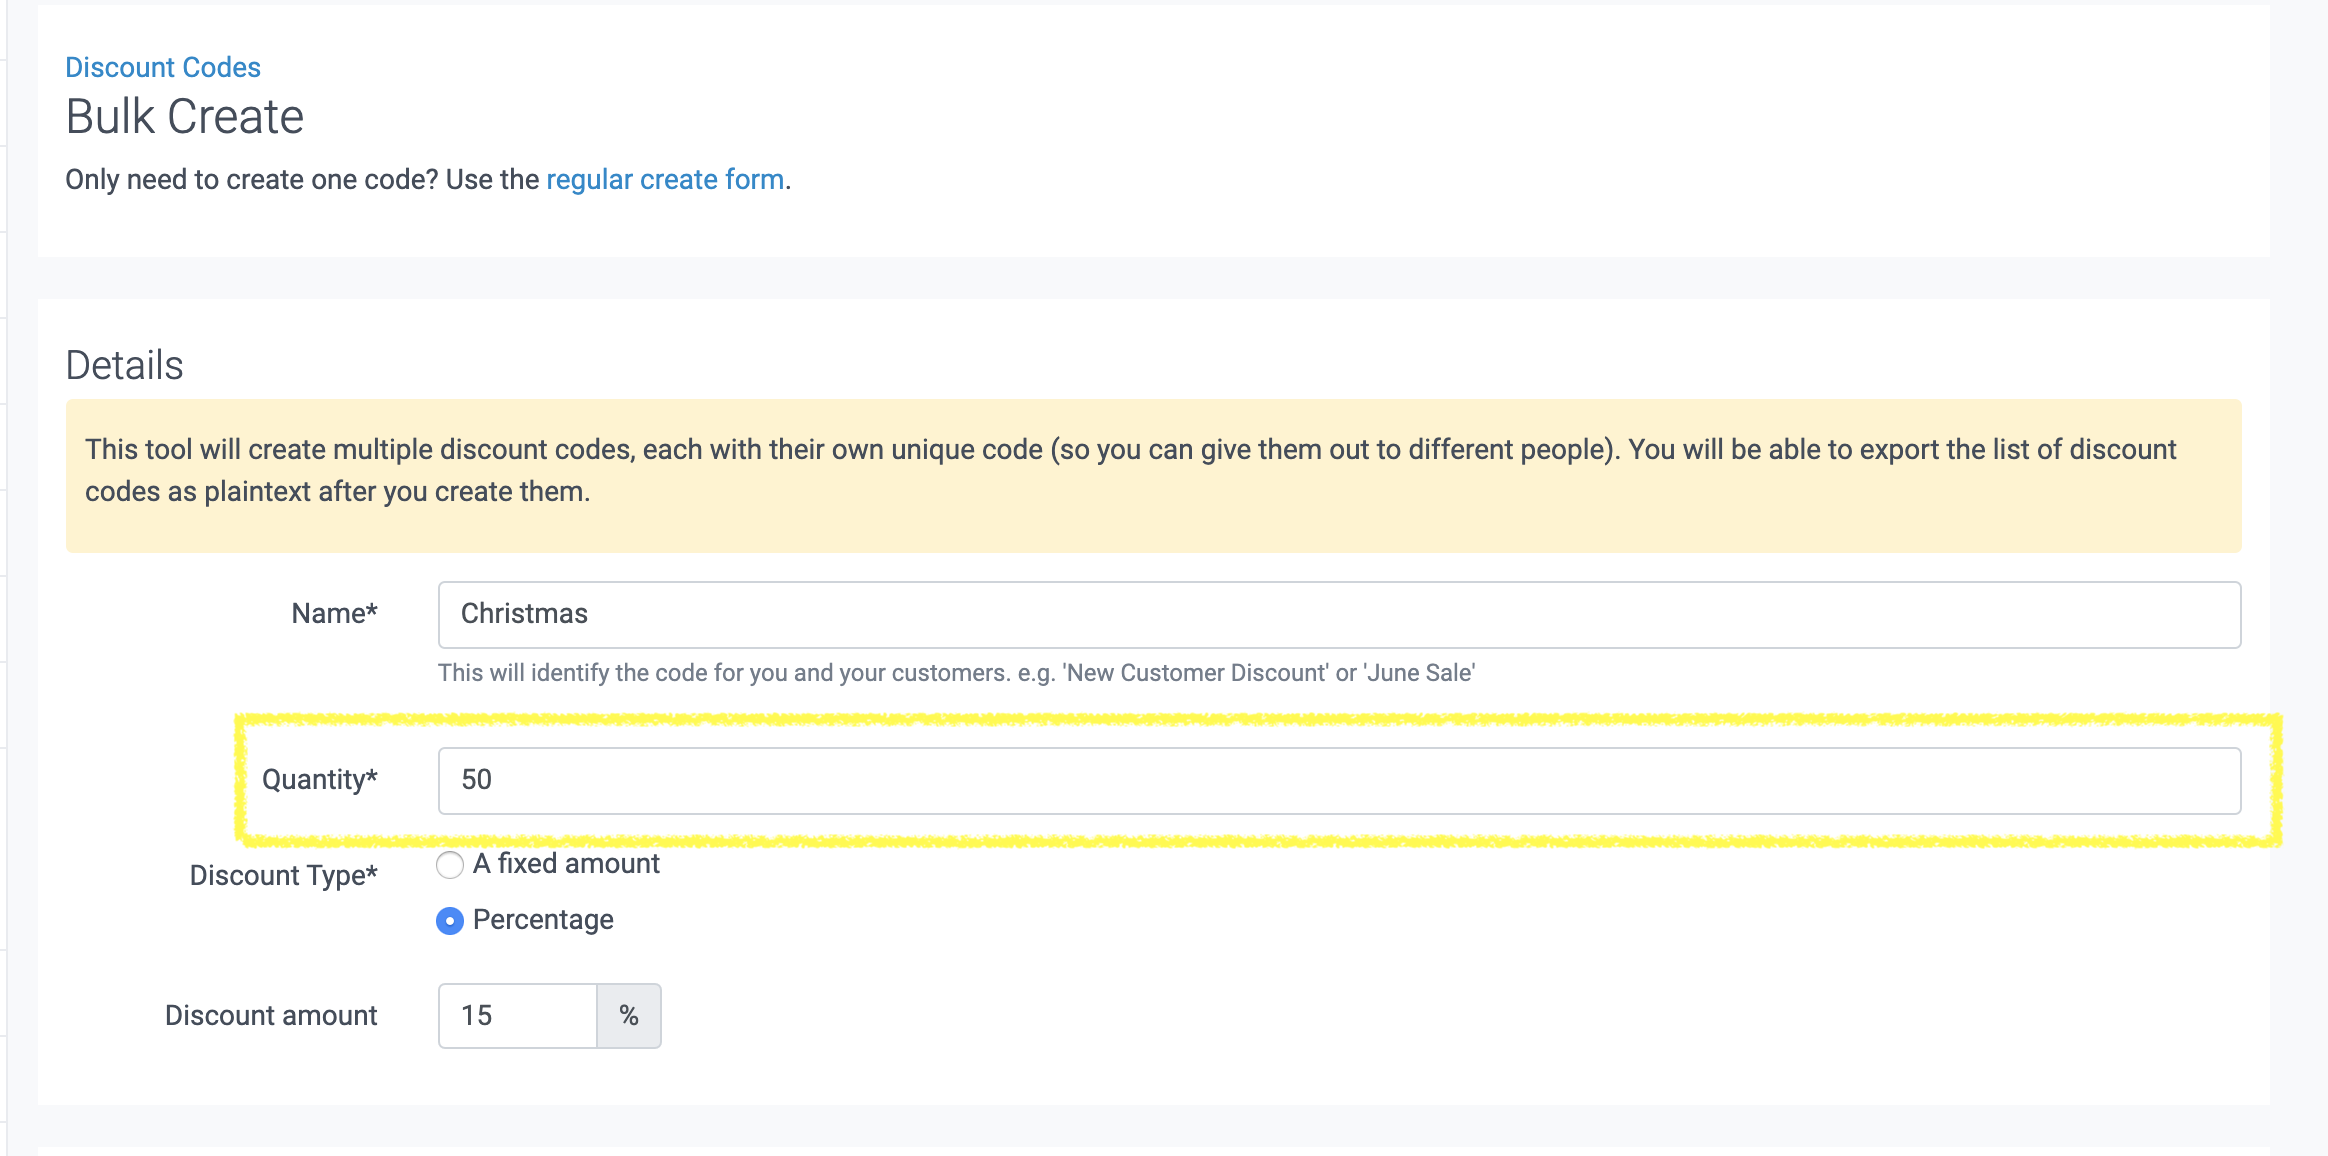This screenshot has width=2328, height=1156.
Task: Click the partially visible panel at page bottom
Action: 1153,1150
